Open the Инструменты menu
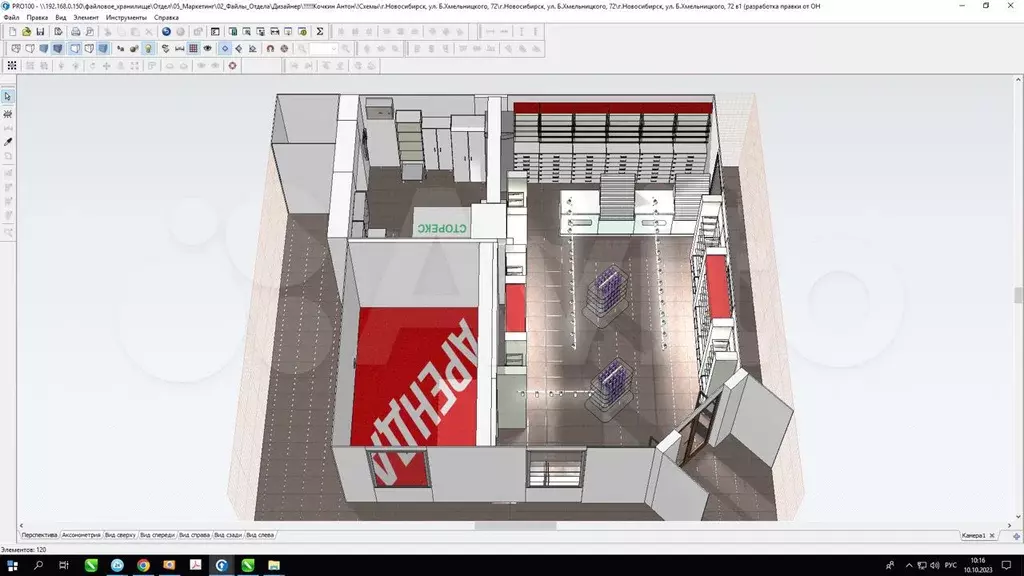1024x576 pixels. (x=126, y=18)
